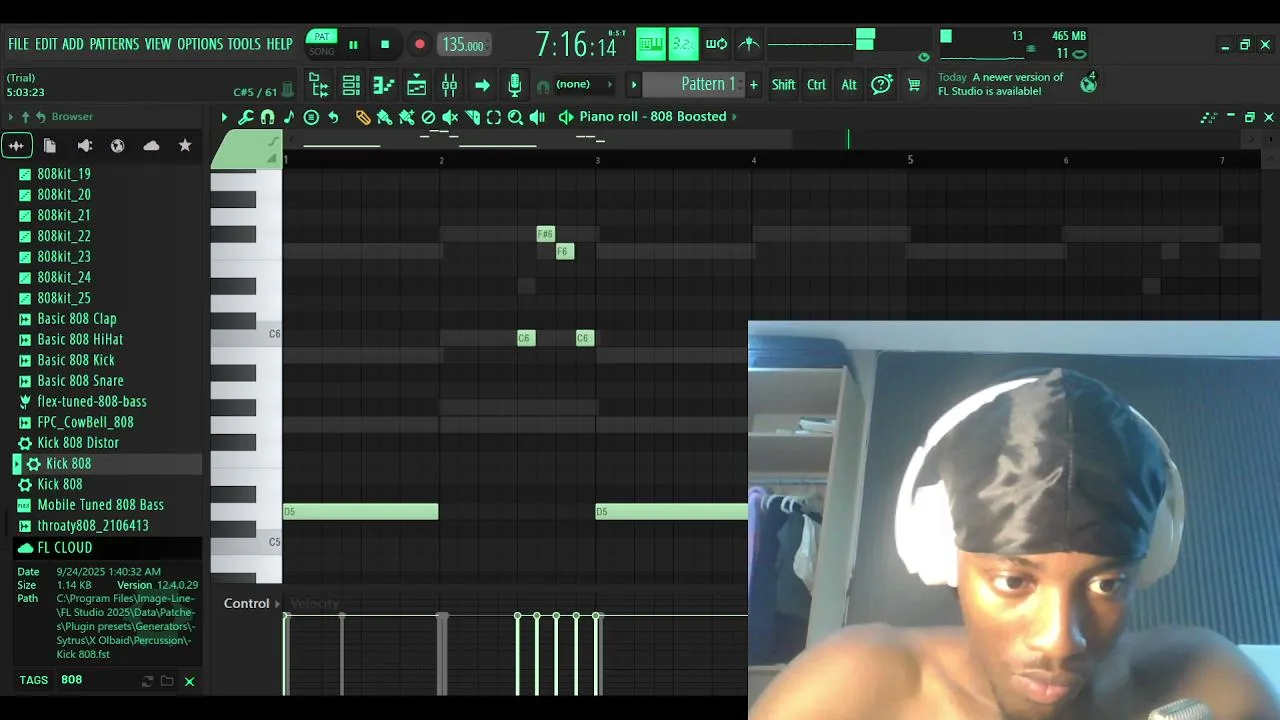Open the Pattern 1 selector
The image size is (1280, 720).
tap(694, 84)
